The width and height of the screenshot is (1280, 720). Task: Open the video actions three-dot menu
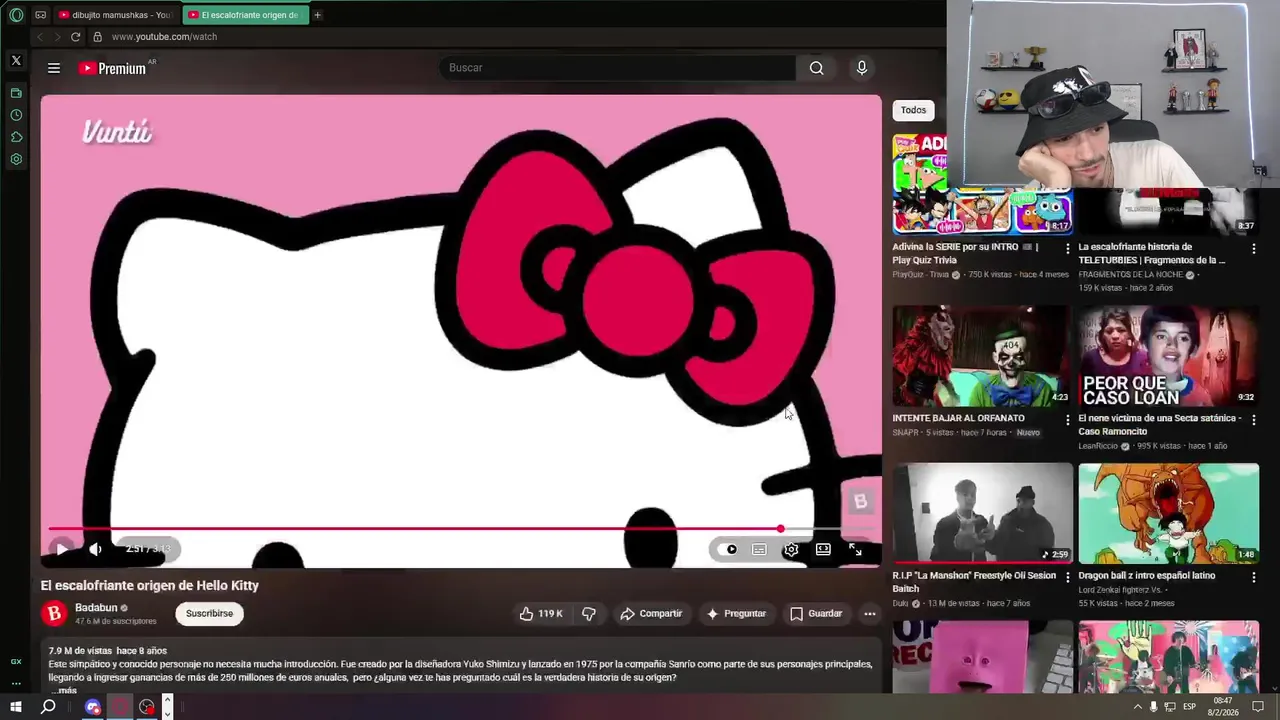pyautogui.click(x=870, y=614)
